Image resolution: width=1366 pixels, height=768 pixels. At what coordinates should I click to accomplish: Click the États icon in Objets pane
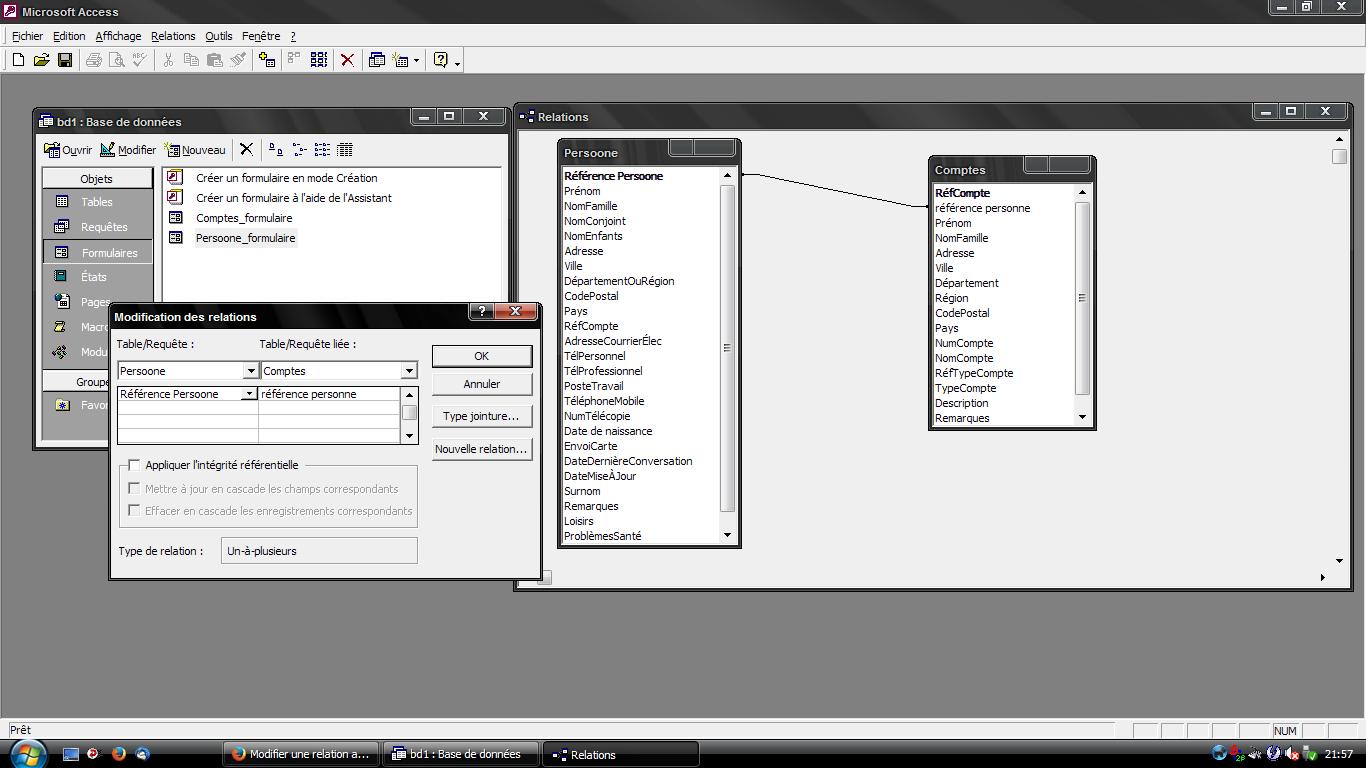[x=62, y=277]
